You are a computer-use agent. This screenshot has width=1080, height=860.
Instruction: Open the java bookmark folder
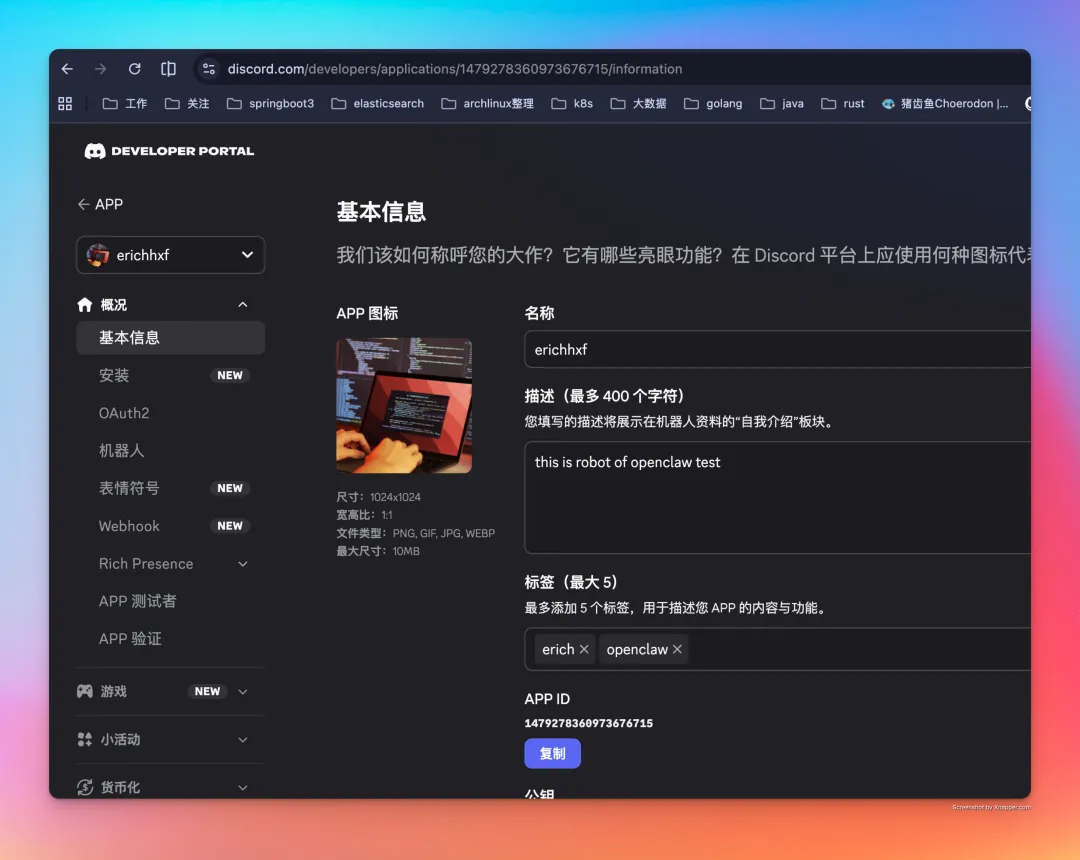point(782,103)
